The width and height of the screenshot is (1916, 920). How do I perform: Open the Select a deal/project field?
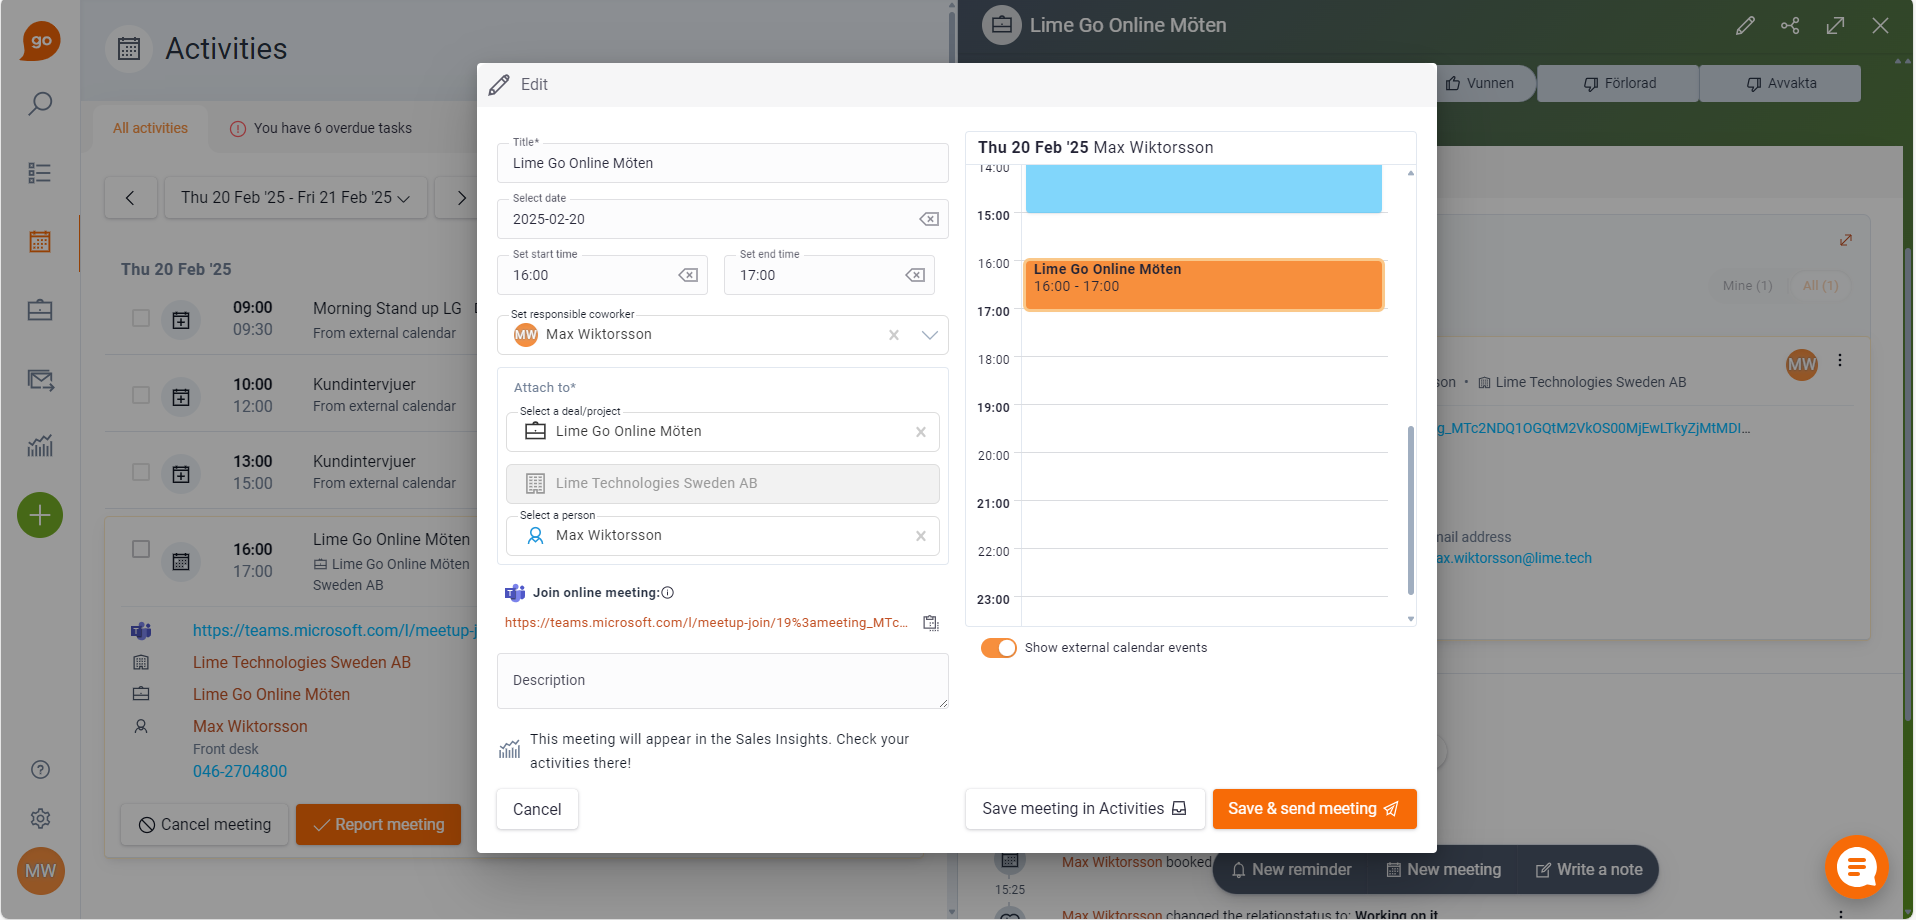[722, 432]
